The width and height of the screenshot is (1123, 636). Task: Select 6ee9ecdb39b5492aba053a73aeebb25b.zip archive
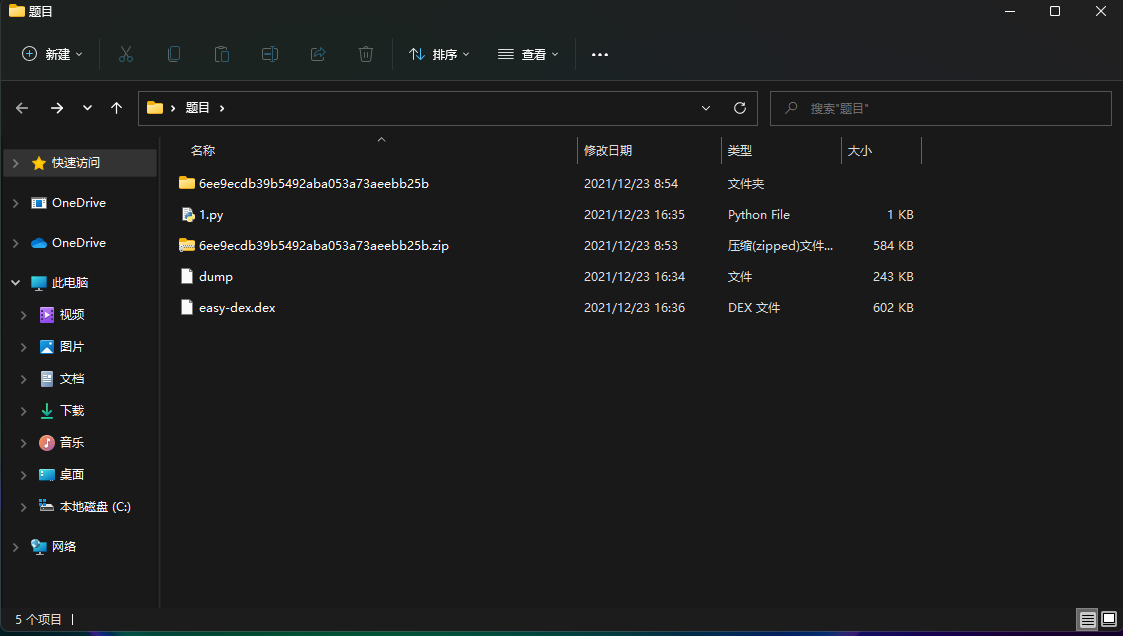324,246
